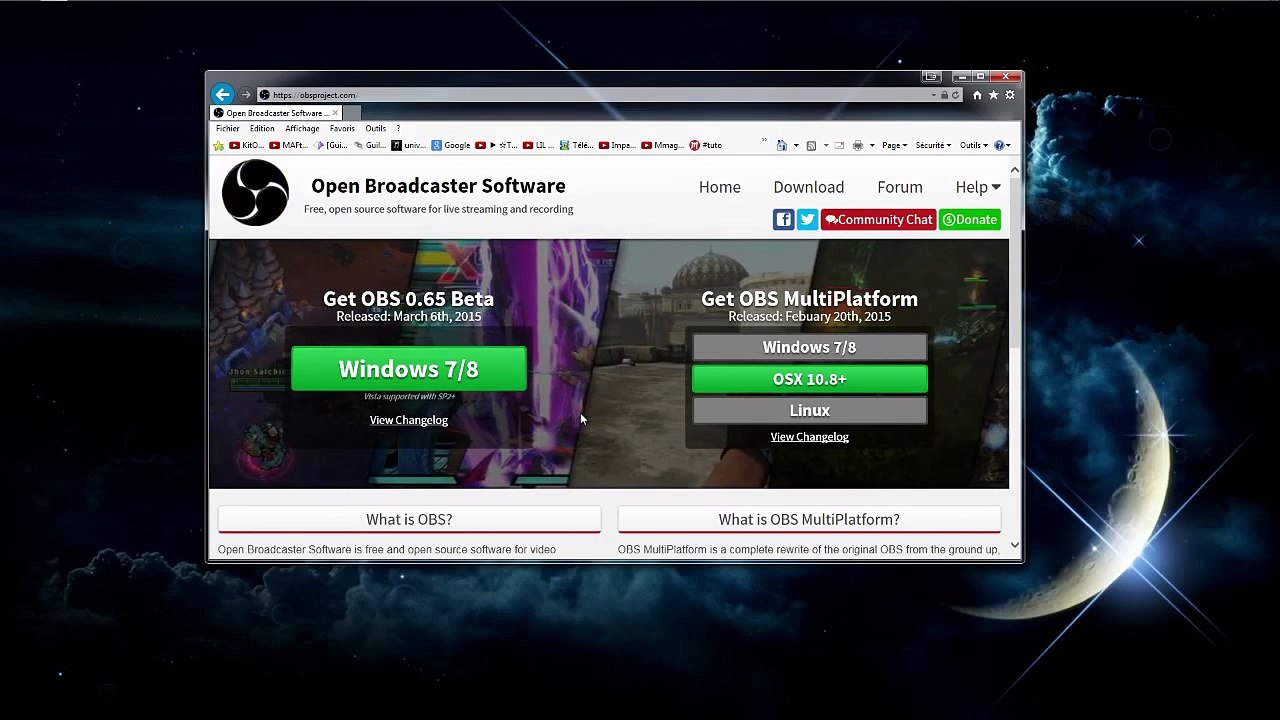Screen dimensions: 1280x720
Task: View Changelog under OBS 0.65 Beta
Action: coord(409,420)
